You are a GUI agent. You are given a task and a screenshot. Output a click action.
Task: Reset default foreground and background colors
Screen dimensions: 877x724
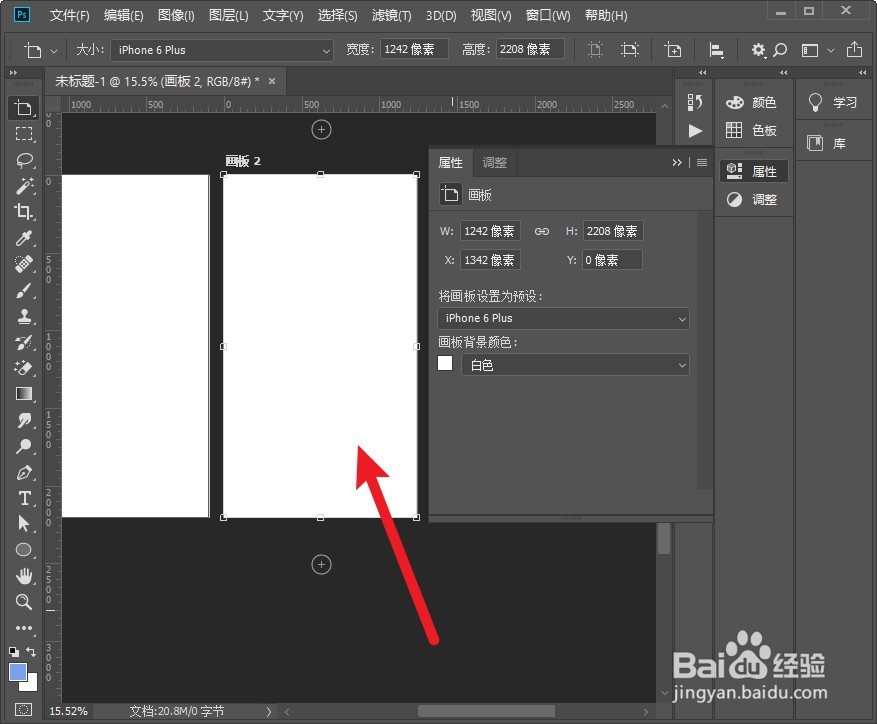(14, 652)
